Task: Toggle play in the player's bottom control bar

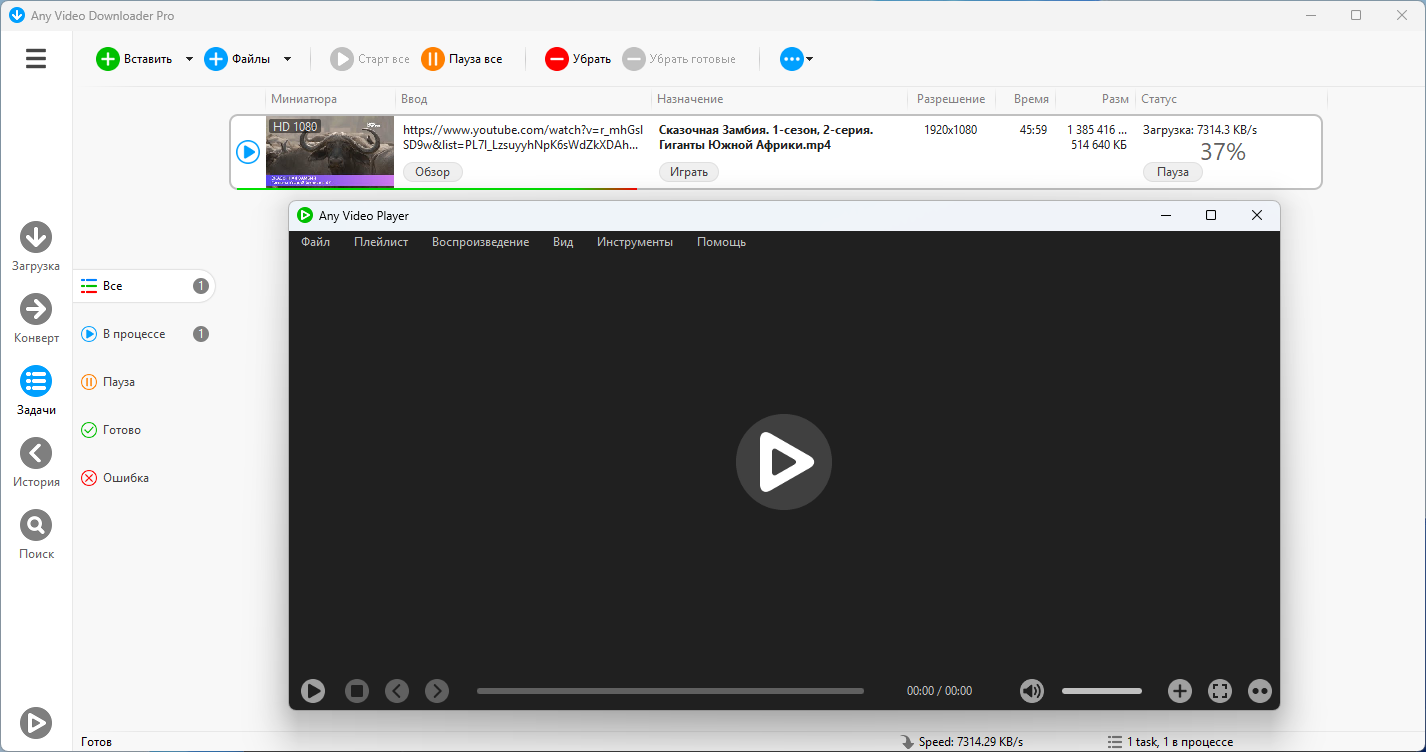Action: click(313, 691)
